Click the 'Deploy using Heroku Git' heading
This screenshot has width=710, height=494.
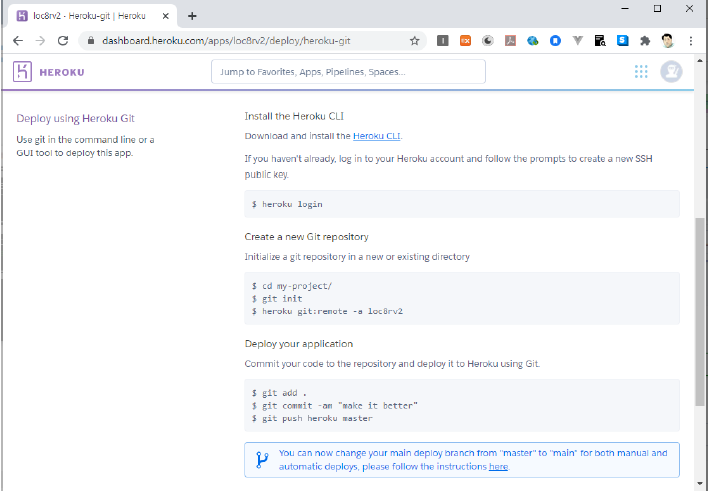(76, 119)
